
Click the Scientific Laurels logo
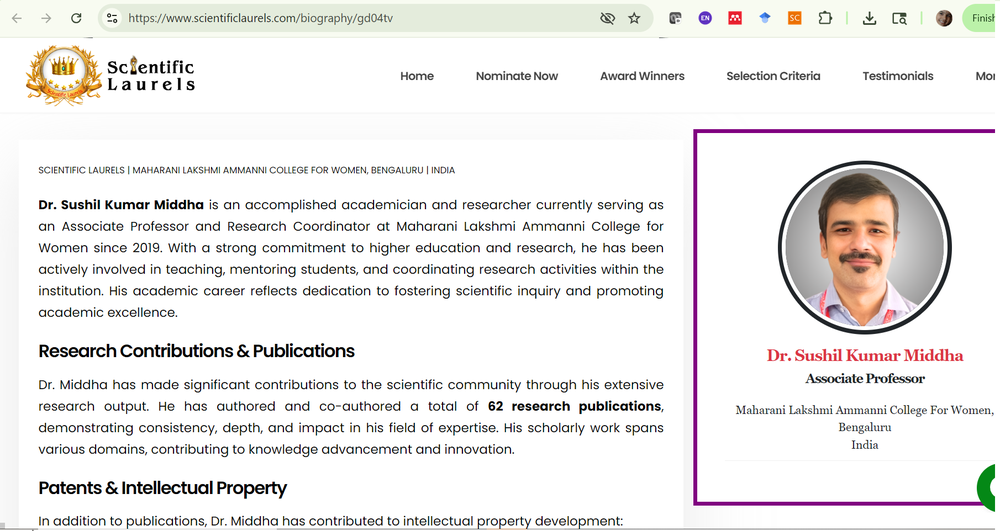(110, 75)
